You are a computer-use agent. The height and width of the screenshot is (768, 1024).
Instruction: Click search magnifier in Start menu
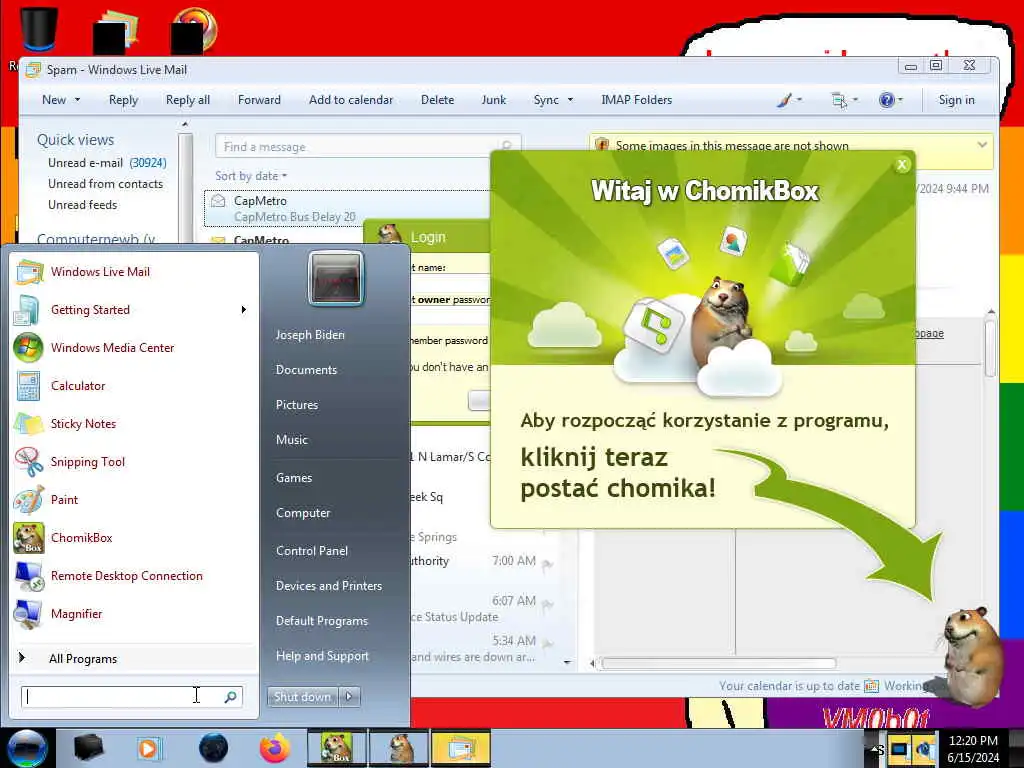point(230,697)
